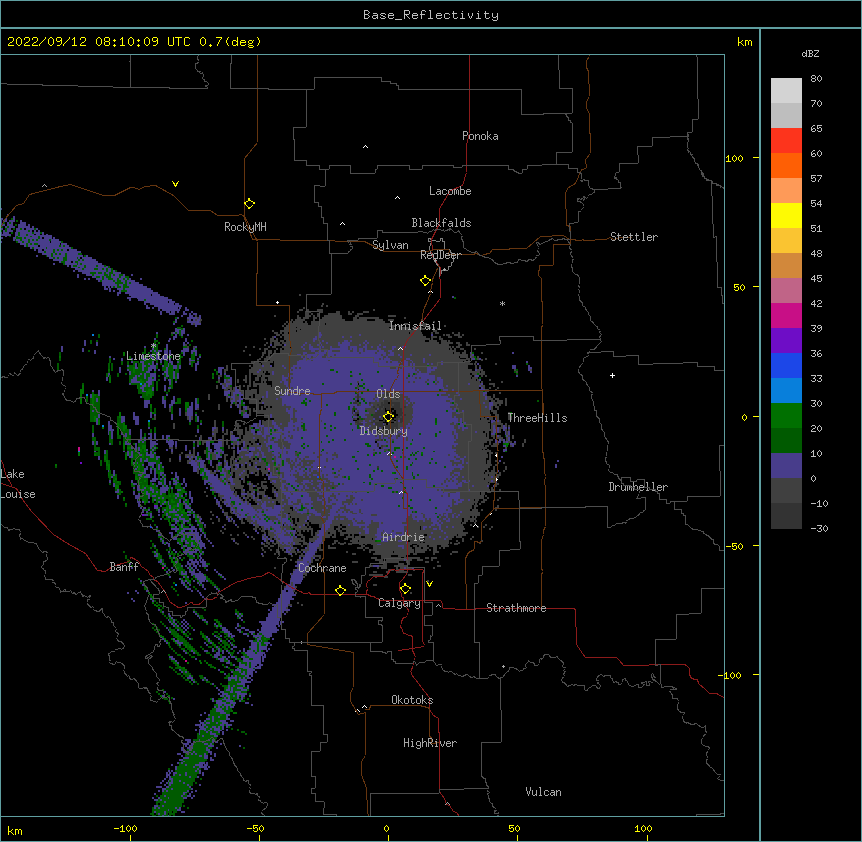Select the slate purple 10 dBZ legend swatch
Screen dimensions: 862x842
point(786,466)
